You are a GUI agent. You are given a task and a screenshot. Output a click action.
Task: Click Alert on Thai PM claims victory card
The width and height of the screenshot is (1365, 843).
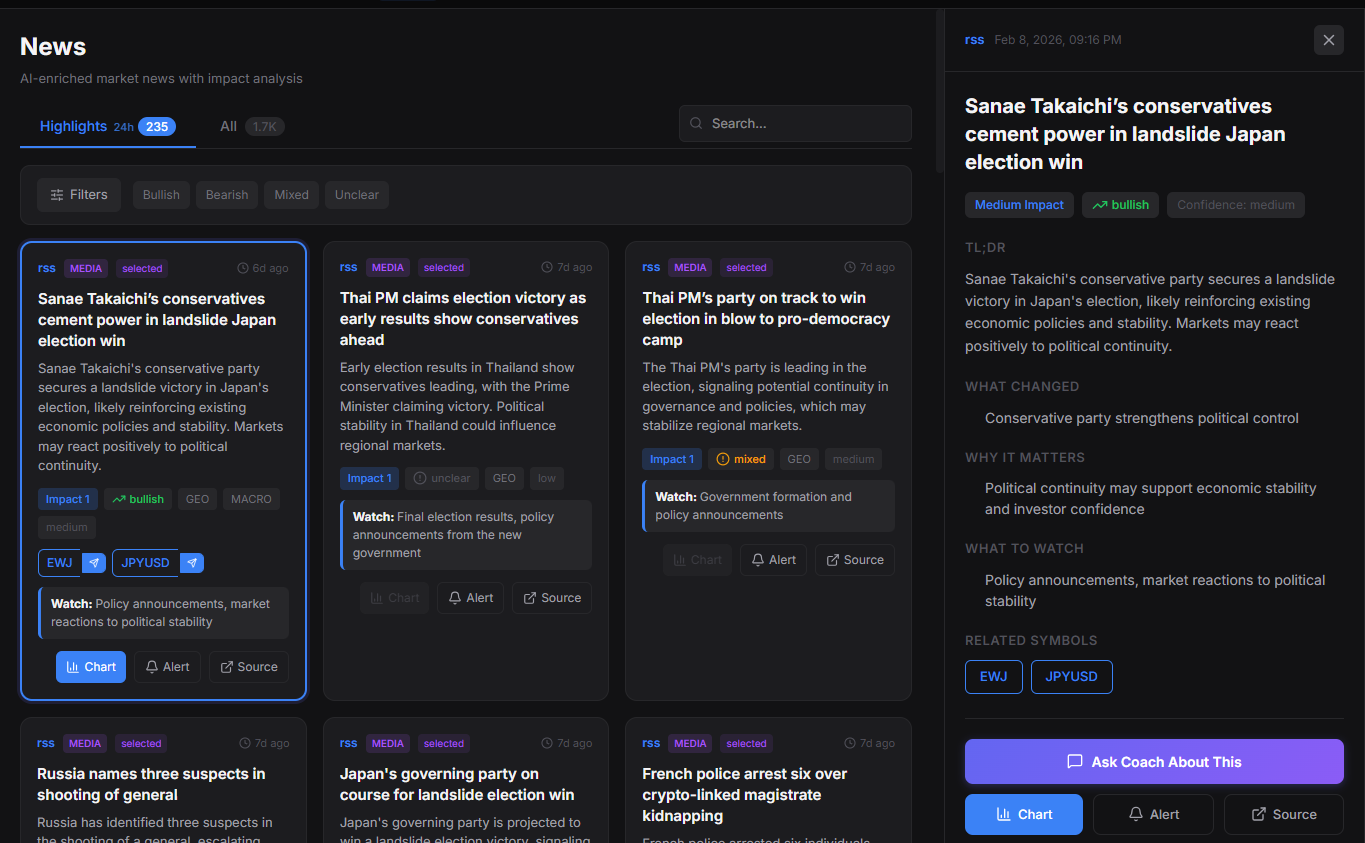tap(470, 598)
